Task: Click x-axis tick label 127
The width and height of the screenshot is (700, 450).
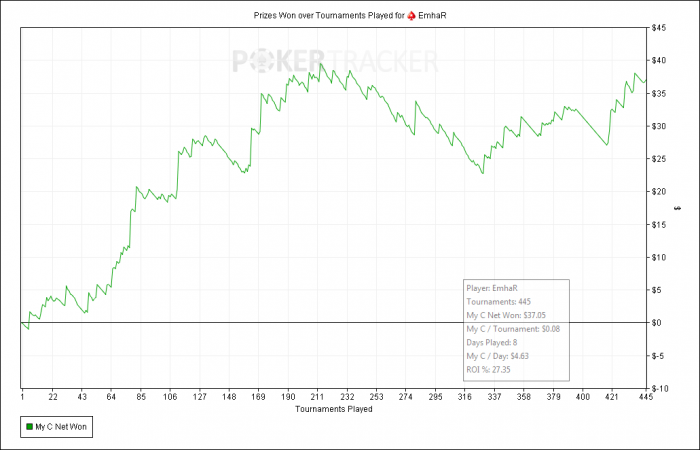Action: pyautogui.click(x=200, y=397)
